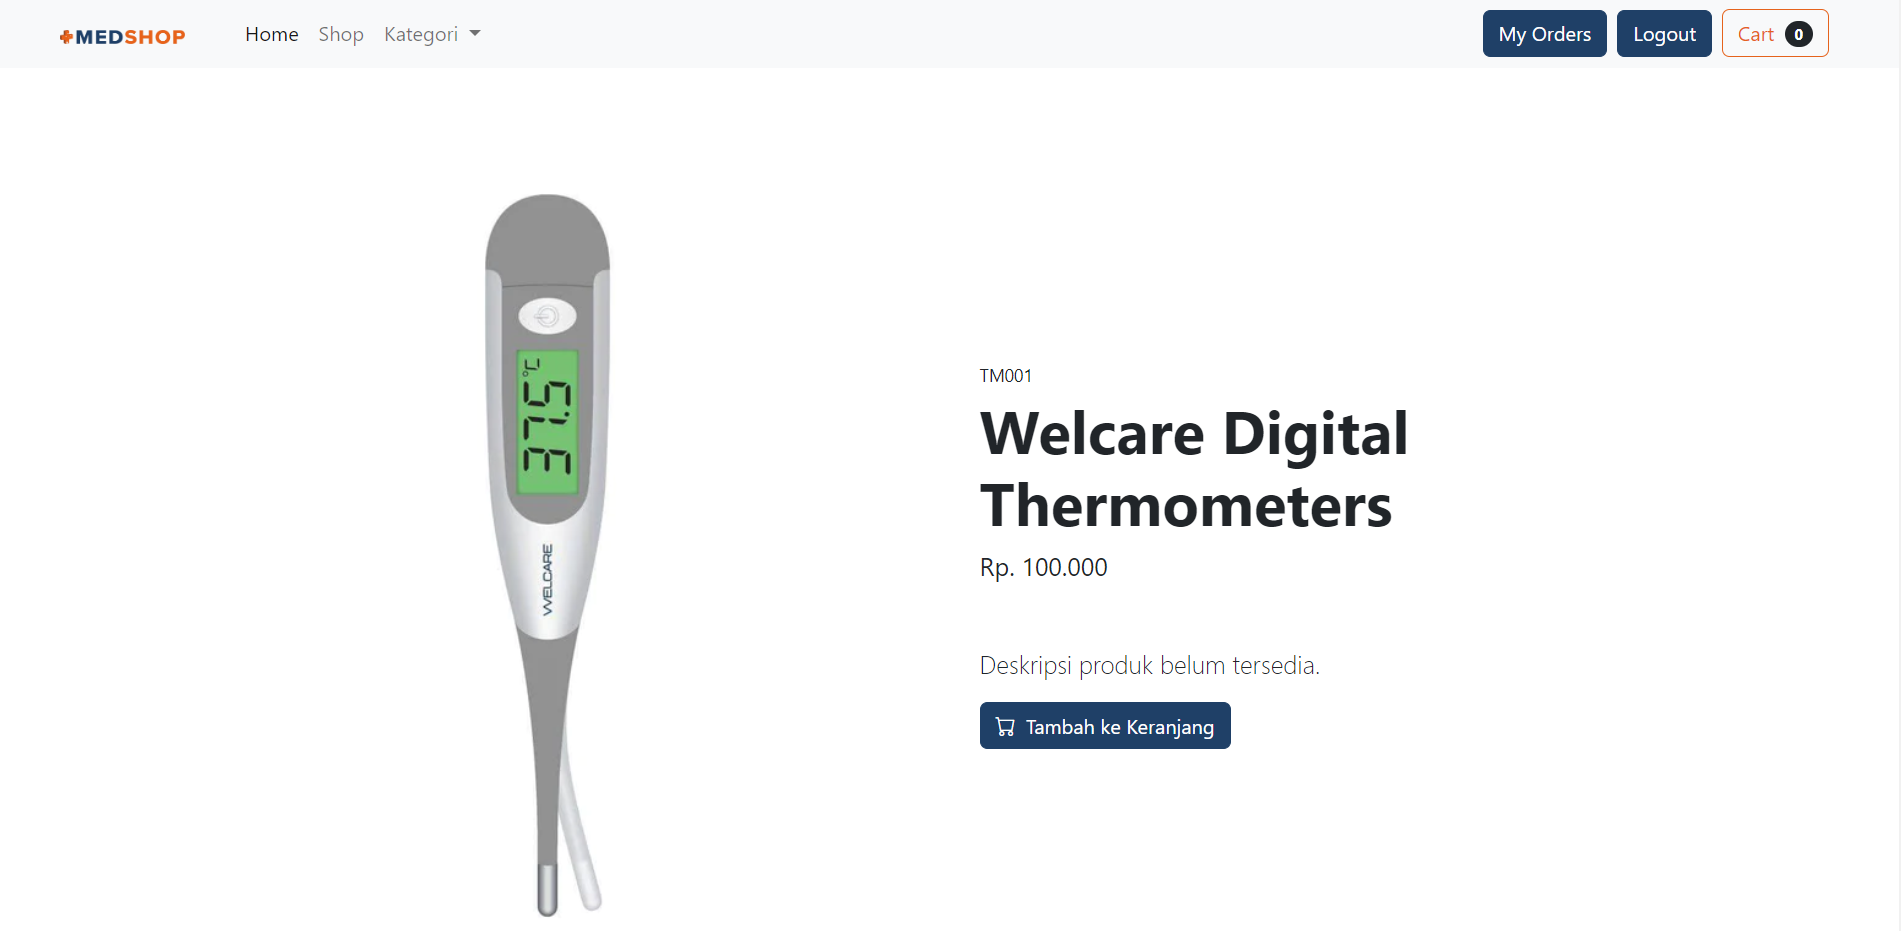Open the Cart
The width and height of the screenshot is (1901, 931).
click(x=1756, y=34)
